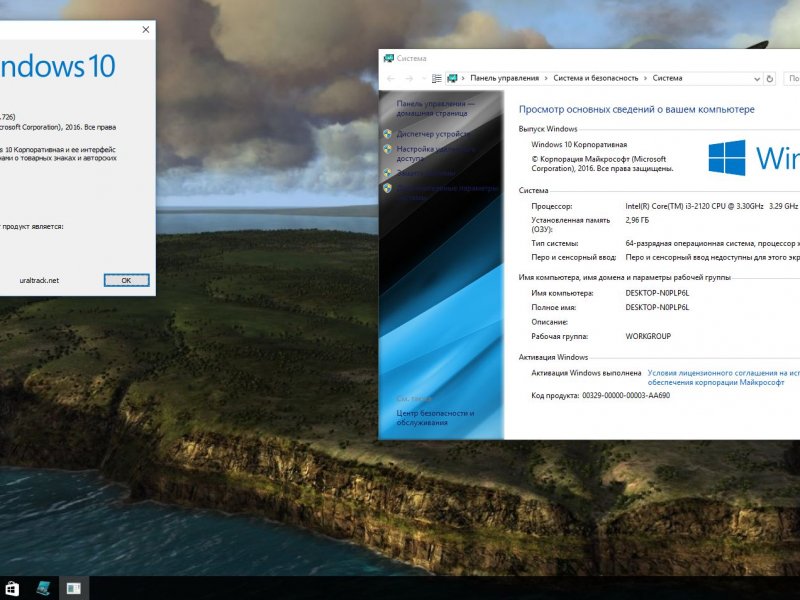
Task: Click DESKTOP-N0PLP6L in the Полное имя row
Action: coord(657,307)
